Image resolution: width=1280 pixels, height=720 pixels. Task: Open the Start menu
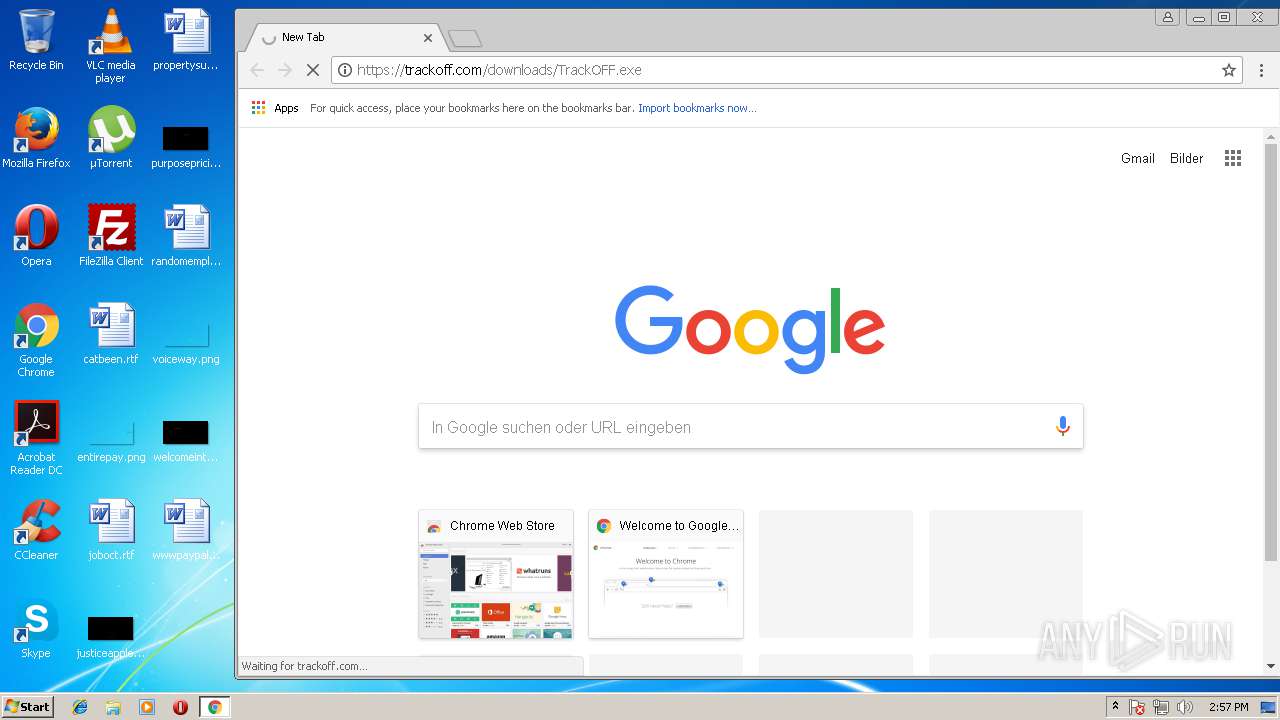click(28, 707)
